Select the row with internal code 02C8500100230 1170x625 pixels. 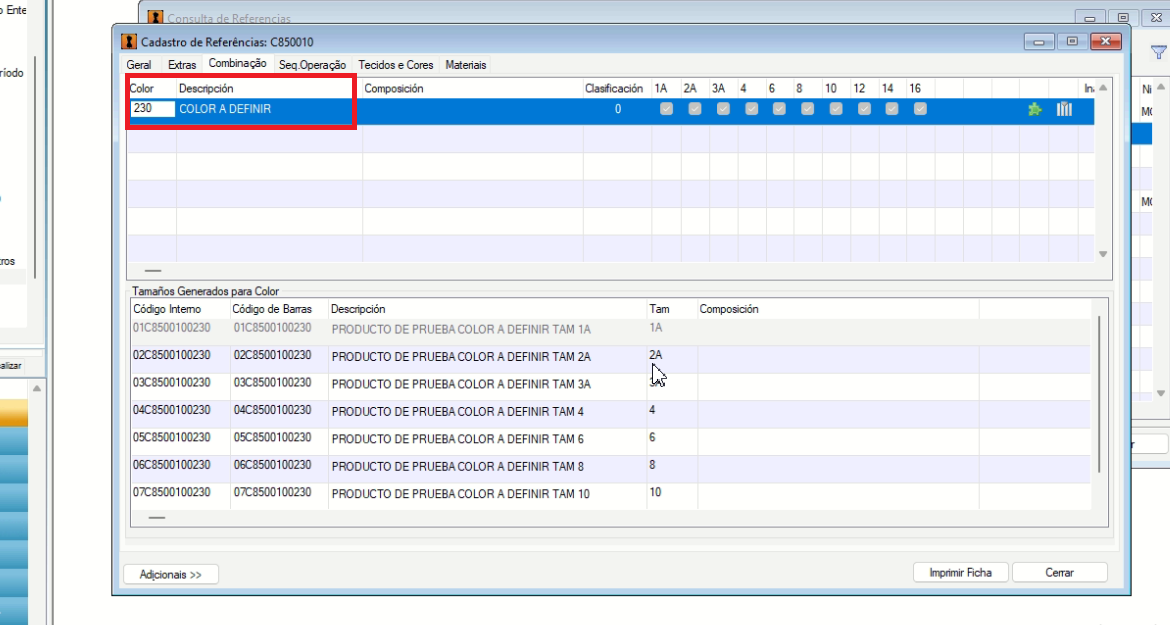tap(610, 357)
